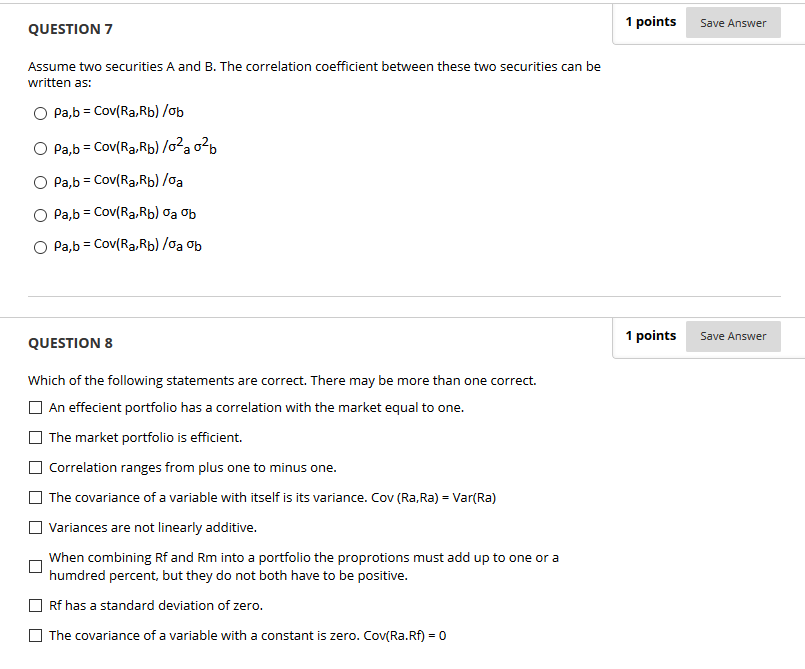Click the '1 points' label for Question 8
This screenshot has height=669, width=805.
(x=650, y=335)
